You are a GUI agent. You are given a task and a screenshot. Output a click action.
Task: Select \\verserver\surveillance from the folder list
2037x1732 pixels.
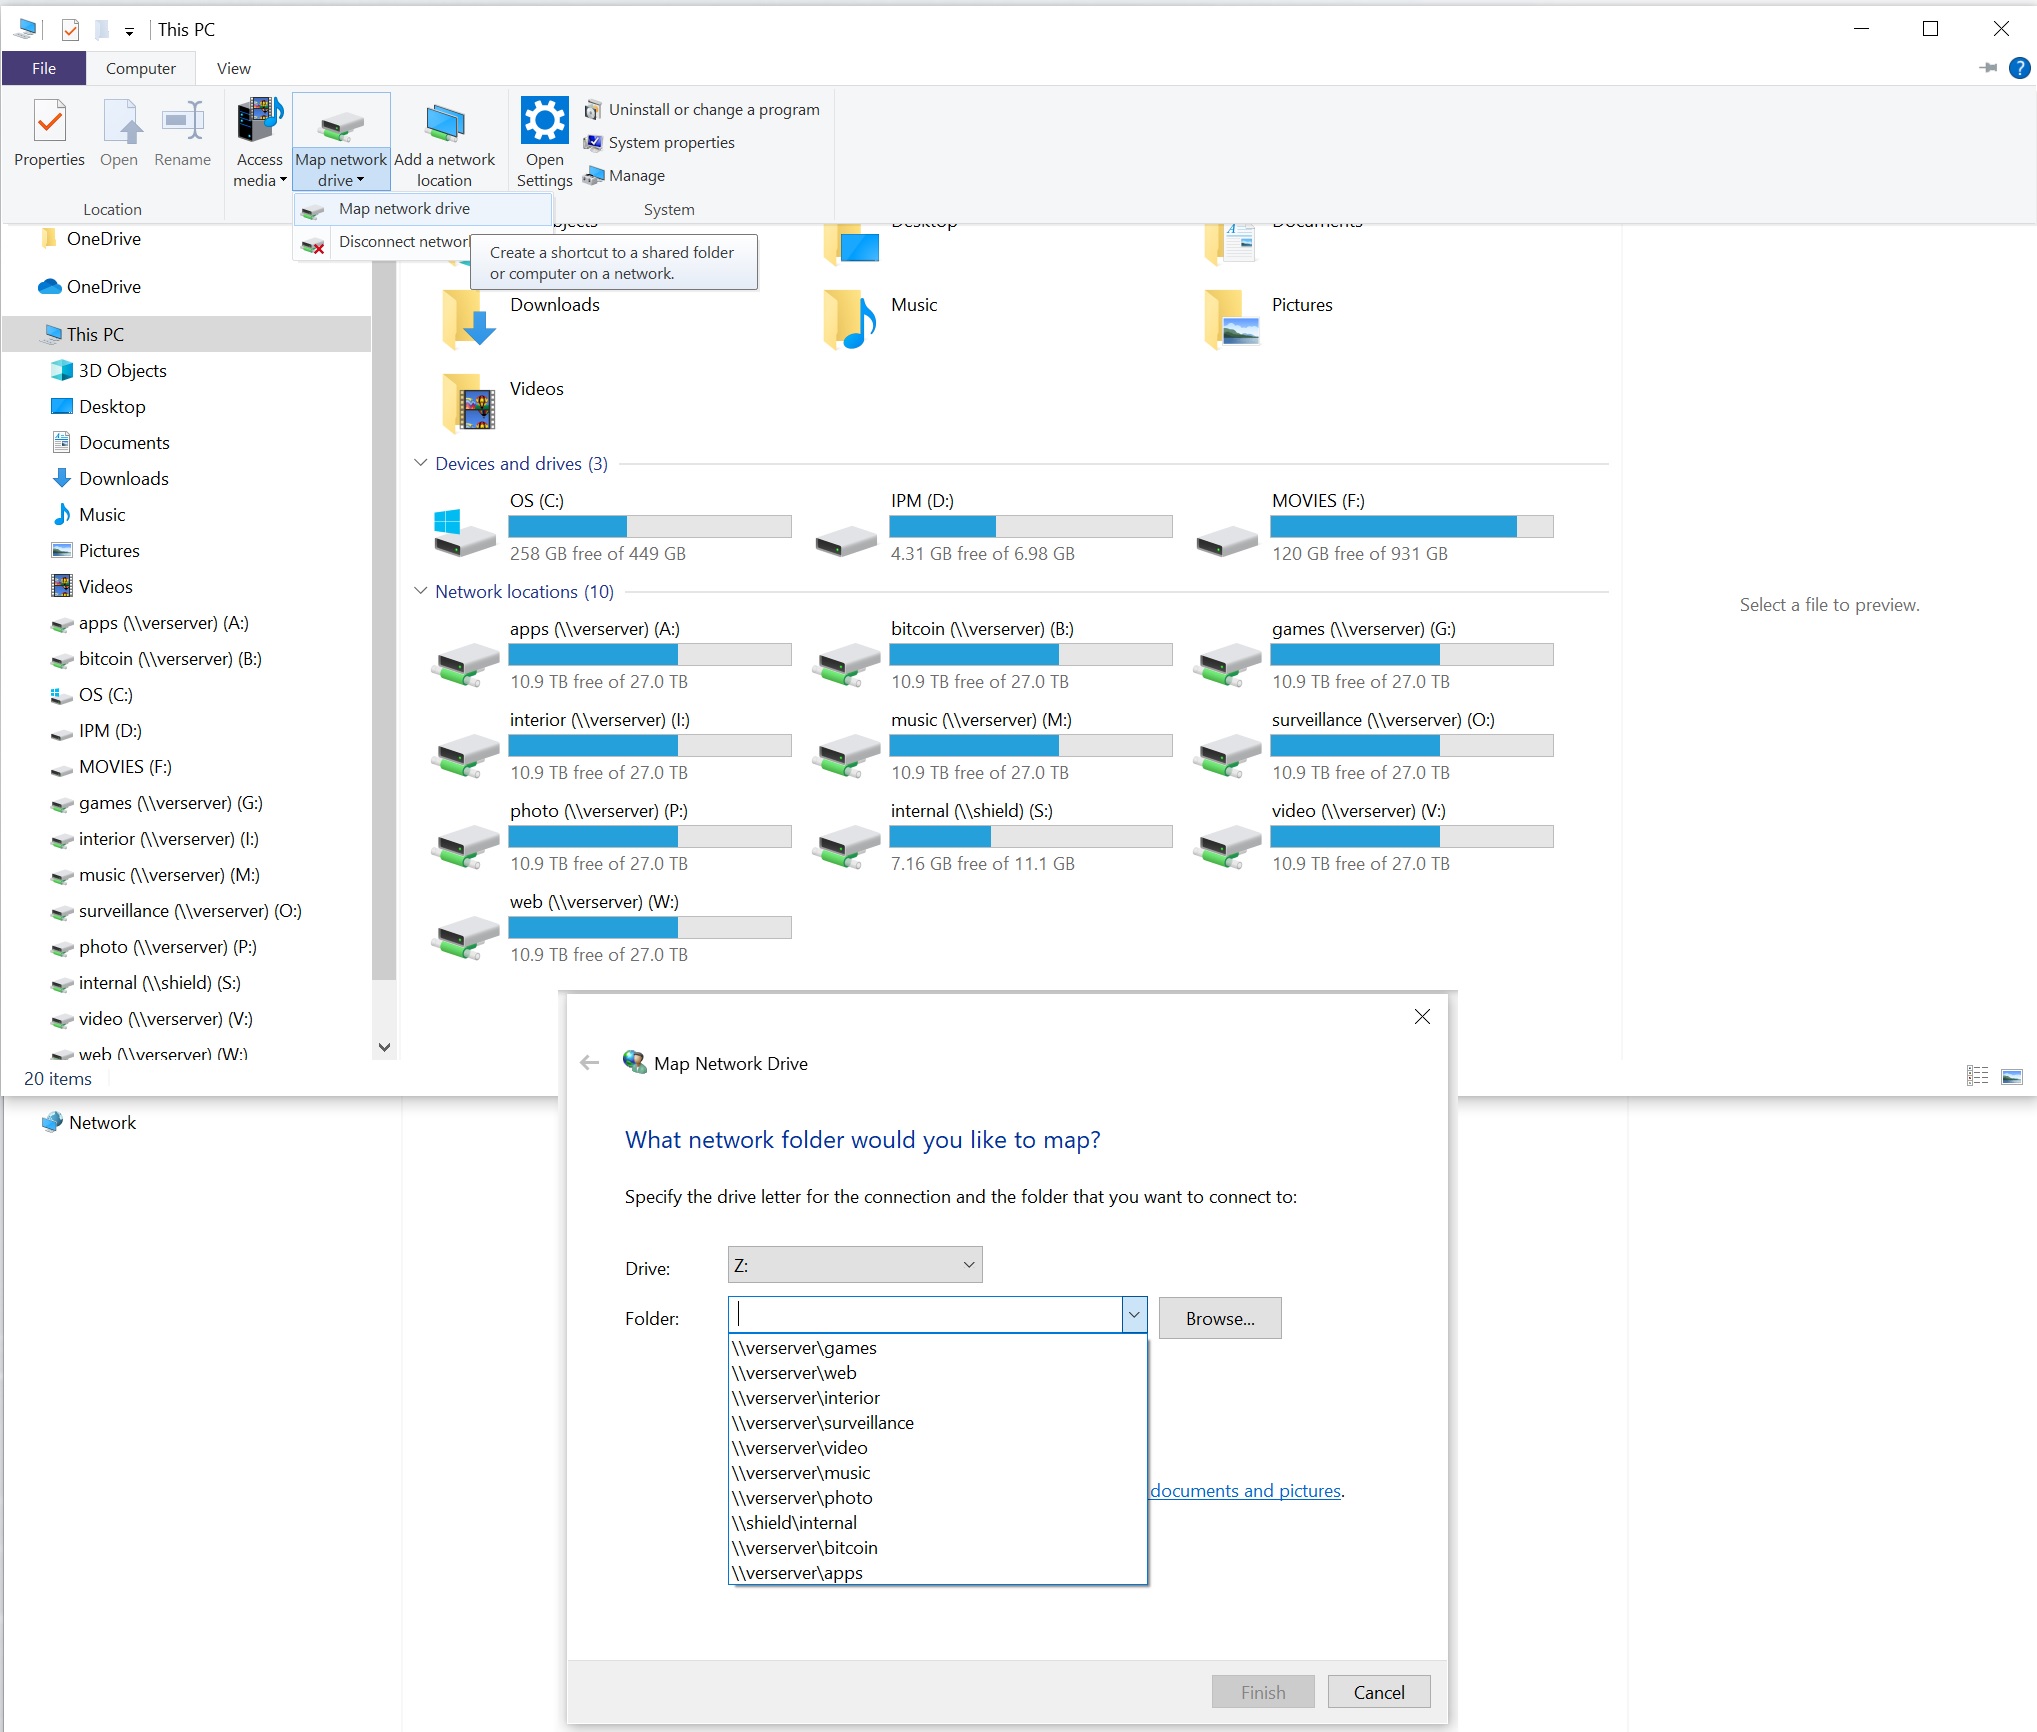(822, 1422)
